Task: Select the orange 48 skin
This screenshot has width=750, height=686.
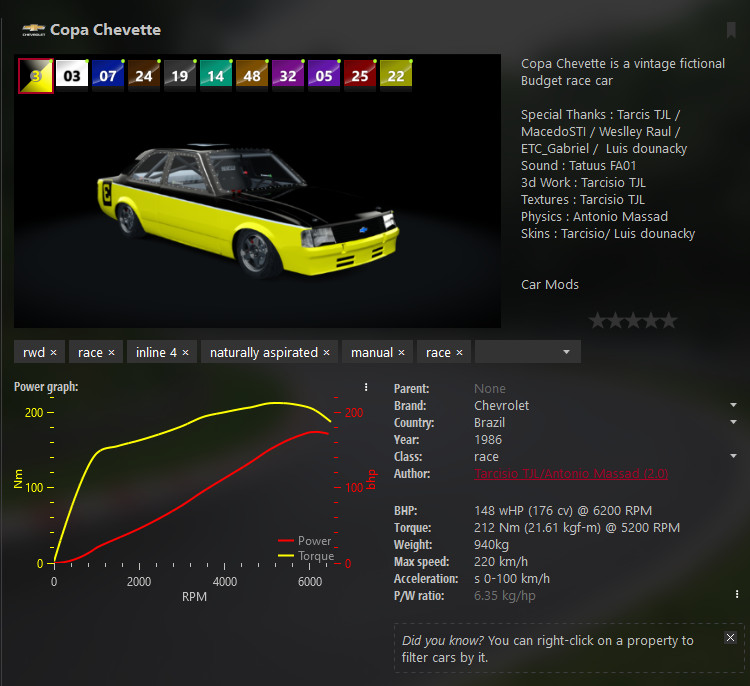Action: pos(252,75)
